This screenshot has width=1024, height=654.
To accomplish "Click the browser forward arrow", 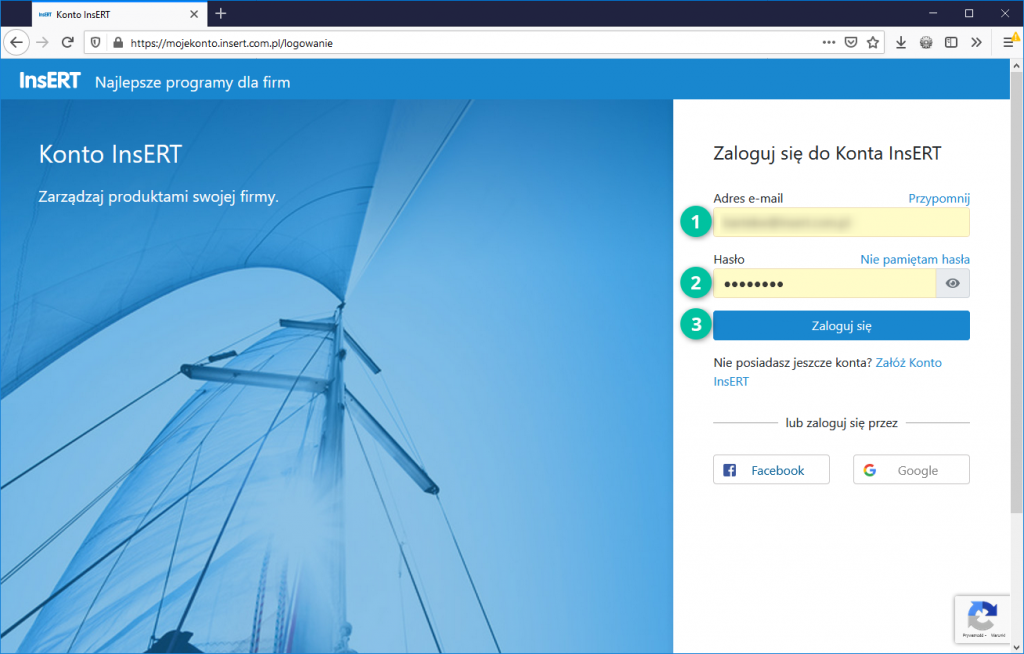I will click(42, 42).
